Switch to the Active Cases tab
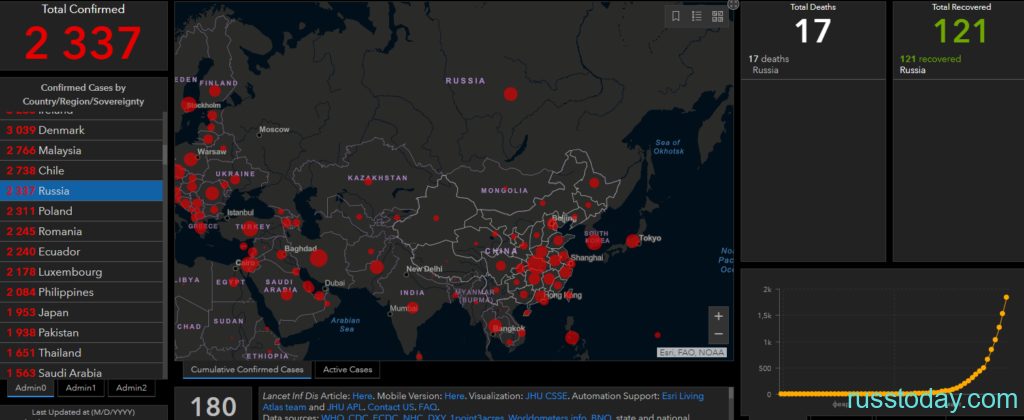This screenshot has height=420, width=1024. pos(347,370)
